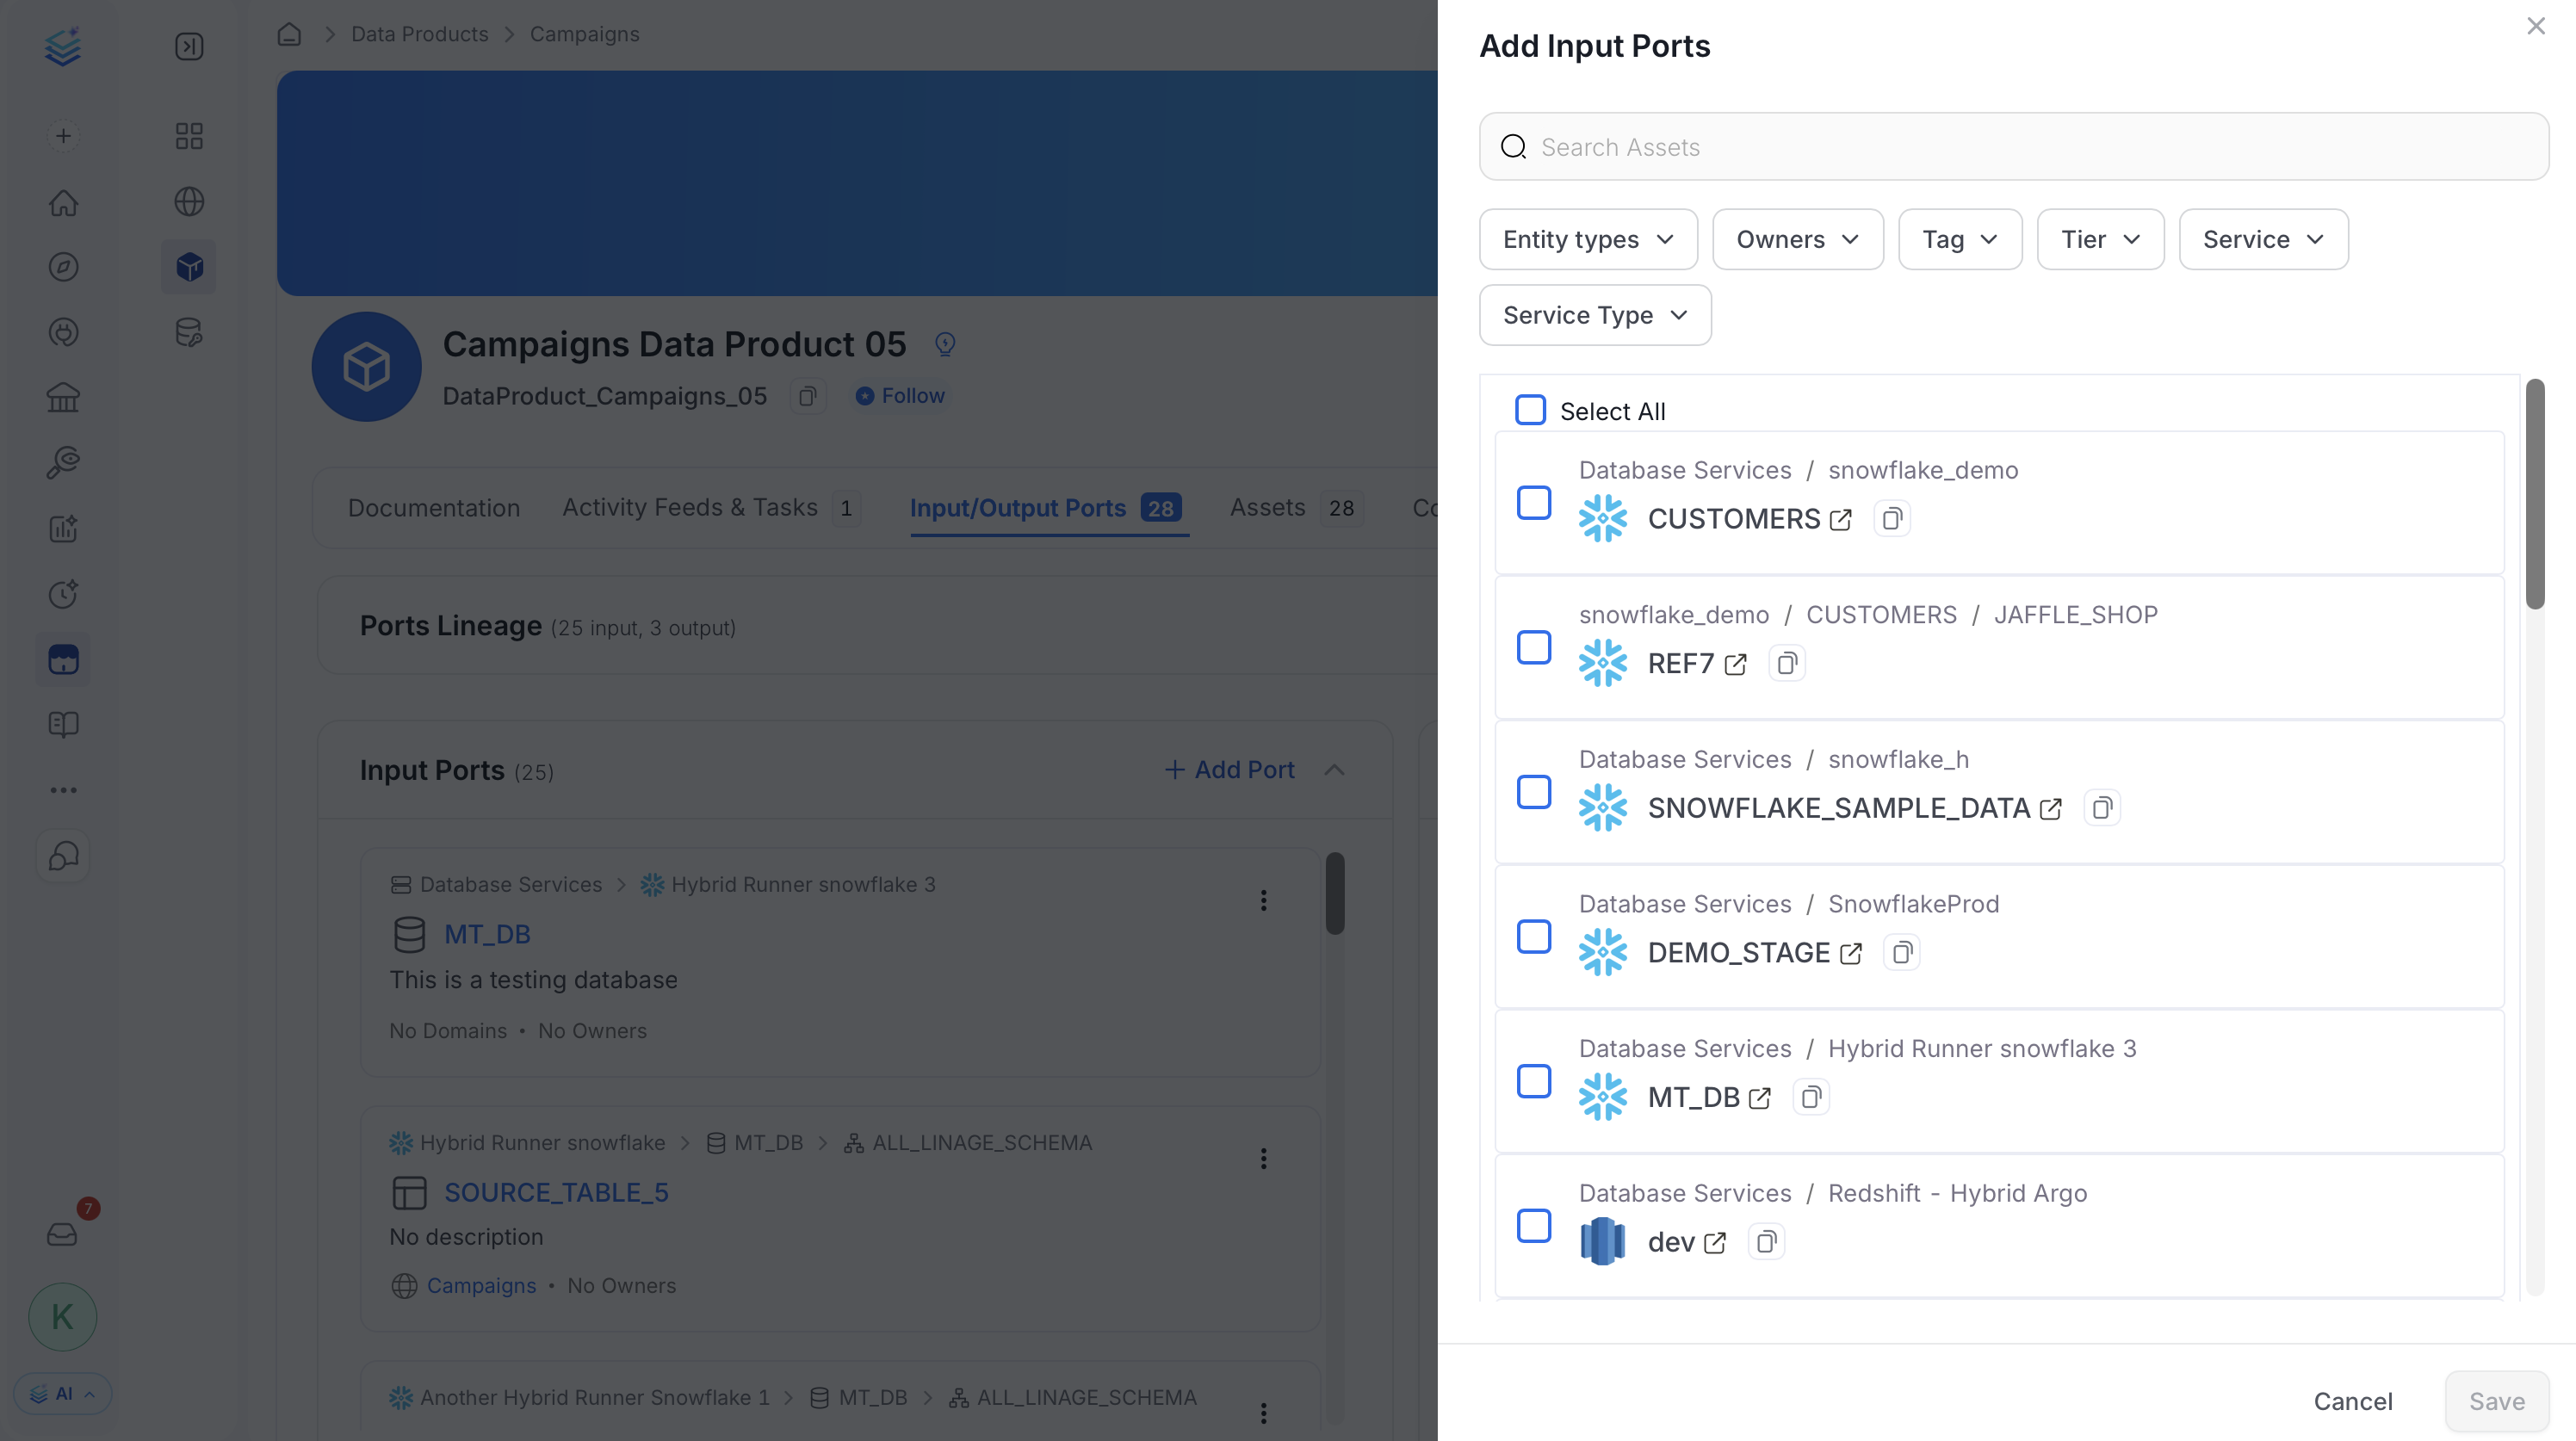Viewport: 2576px width, 1441px height.
Task: Open the Tier filter dropdown
Action: pos(2100,239)
